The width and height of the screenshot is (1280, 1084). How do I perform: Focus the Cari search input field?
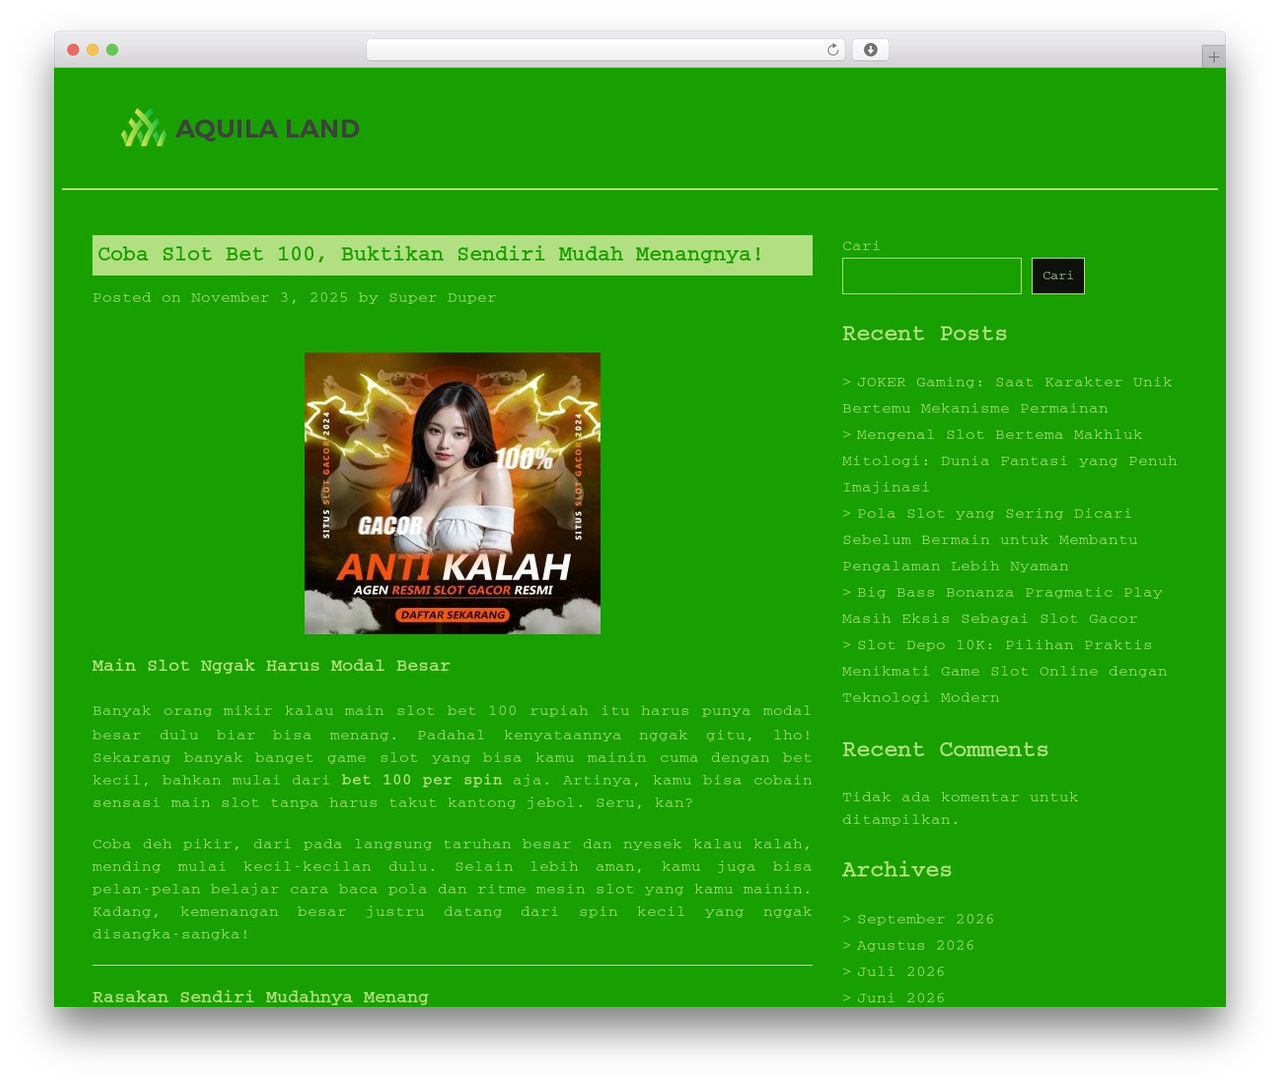931,276
